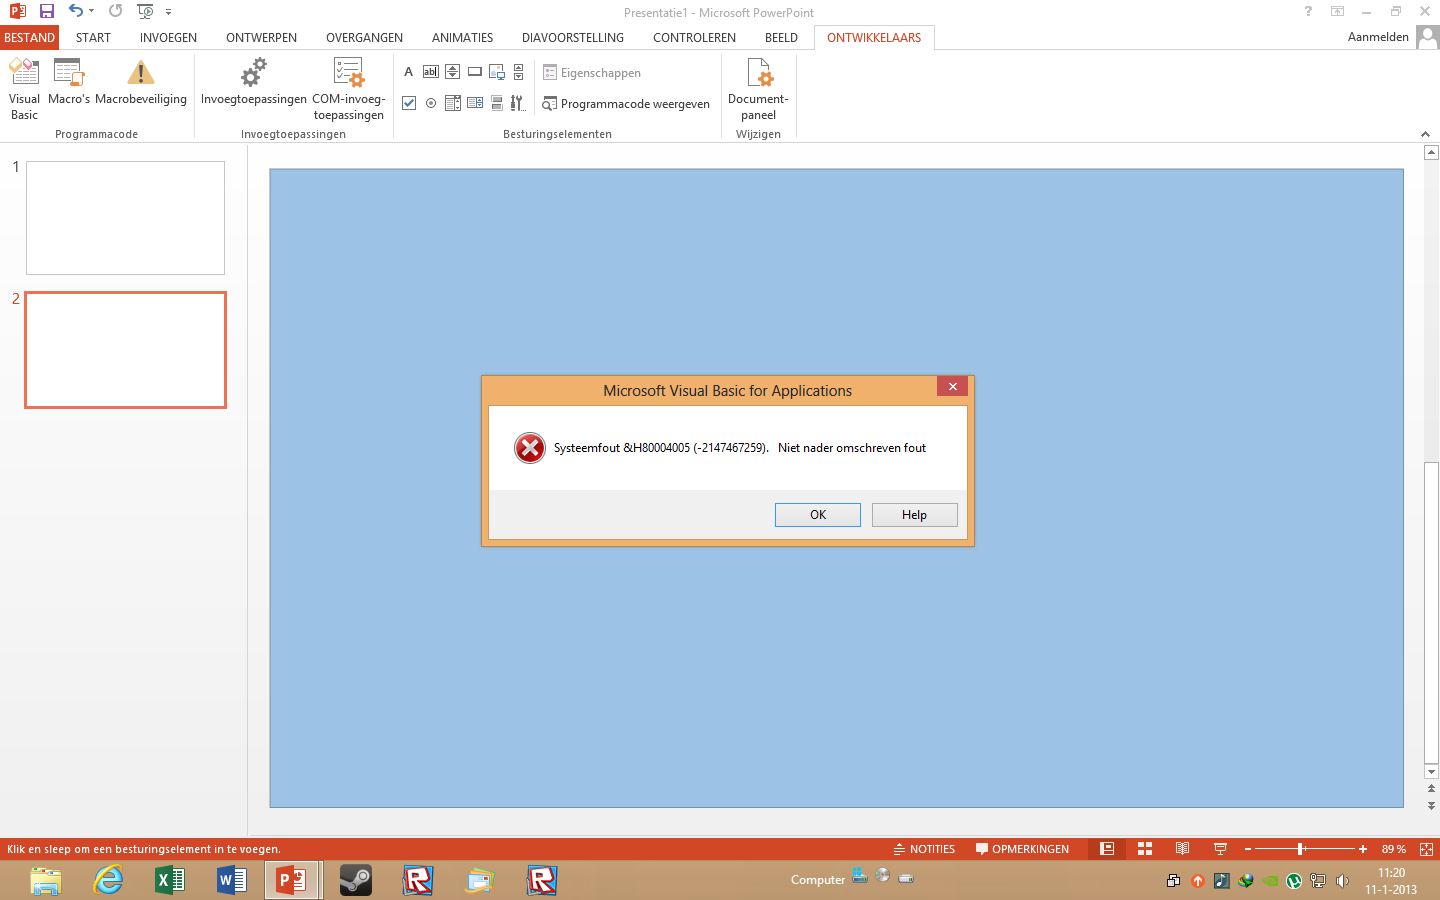Fit slide to current window icon
The image size is (1440, 900).
[1426, 849]
